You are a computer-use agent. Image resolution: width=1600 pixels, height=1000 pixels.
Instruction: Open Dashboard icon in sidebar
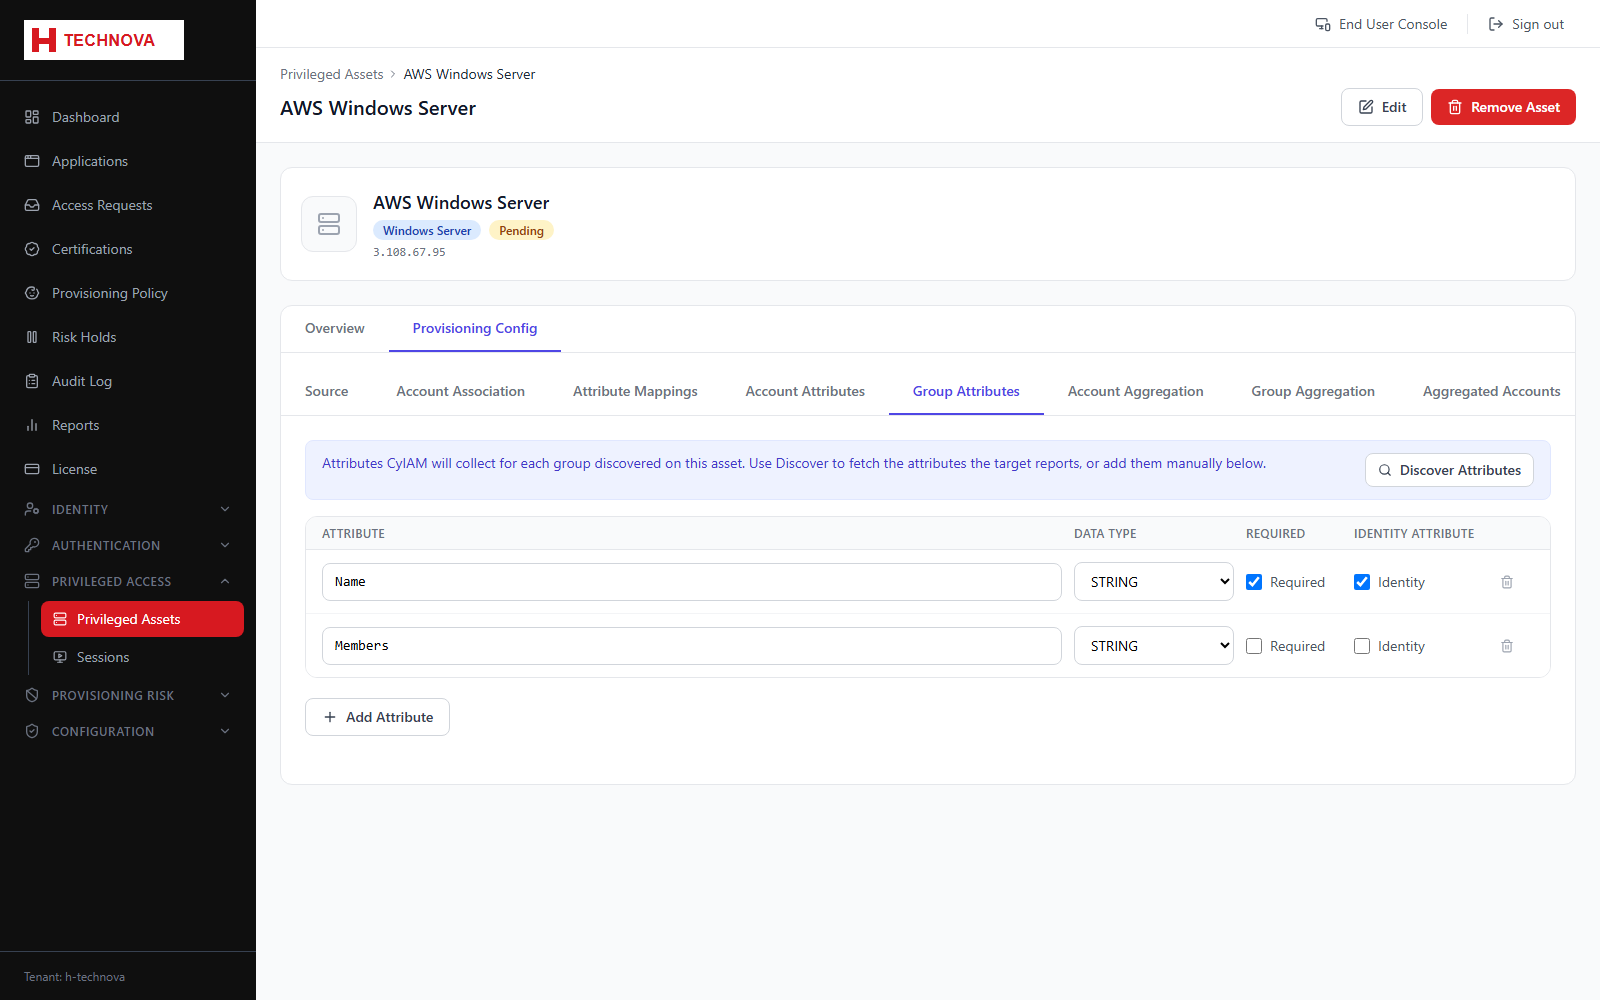32,117
